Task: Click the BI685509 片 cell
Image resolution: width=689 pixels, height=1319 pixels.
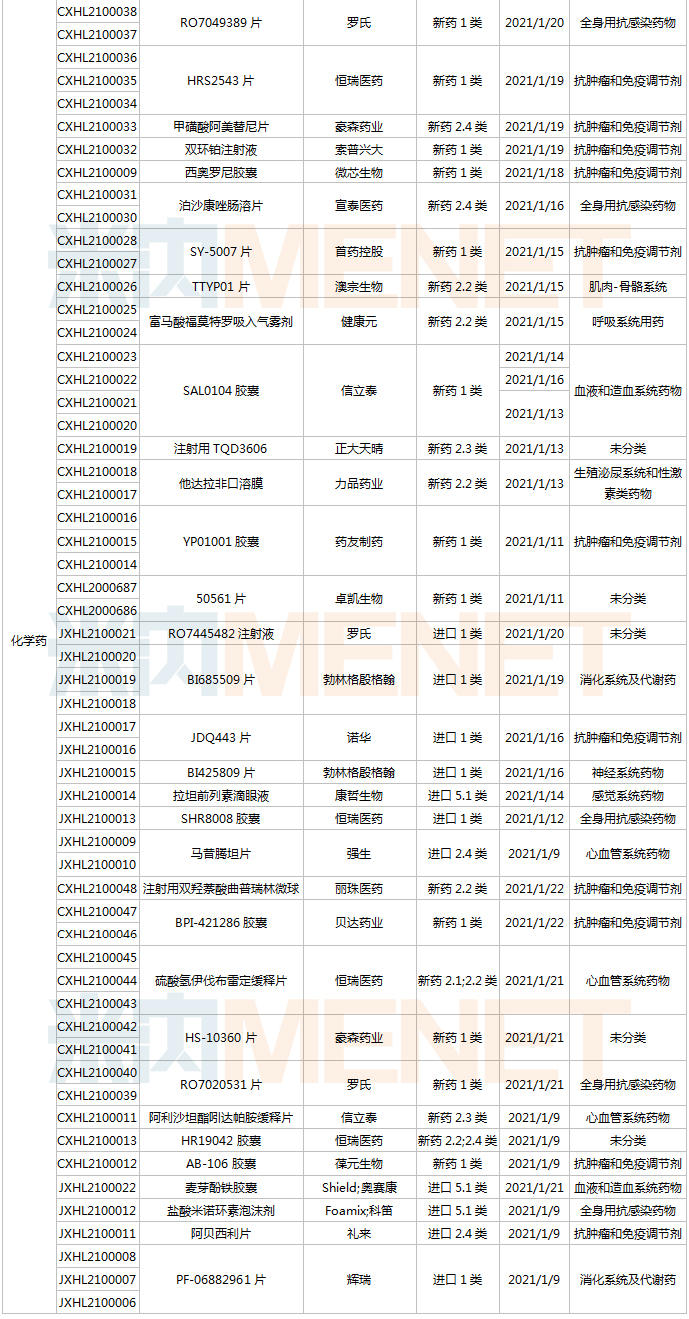Action: (220, 680)
